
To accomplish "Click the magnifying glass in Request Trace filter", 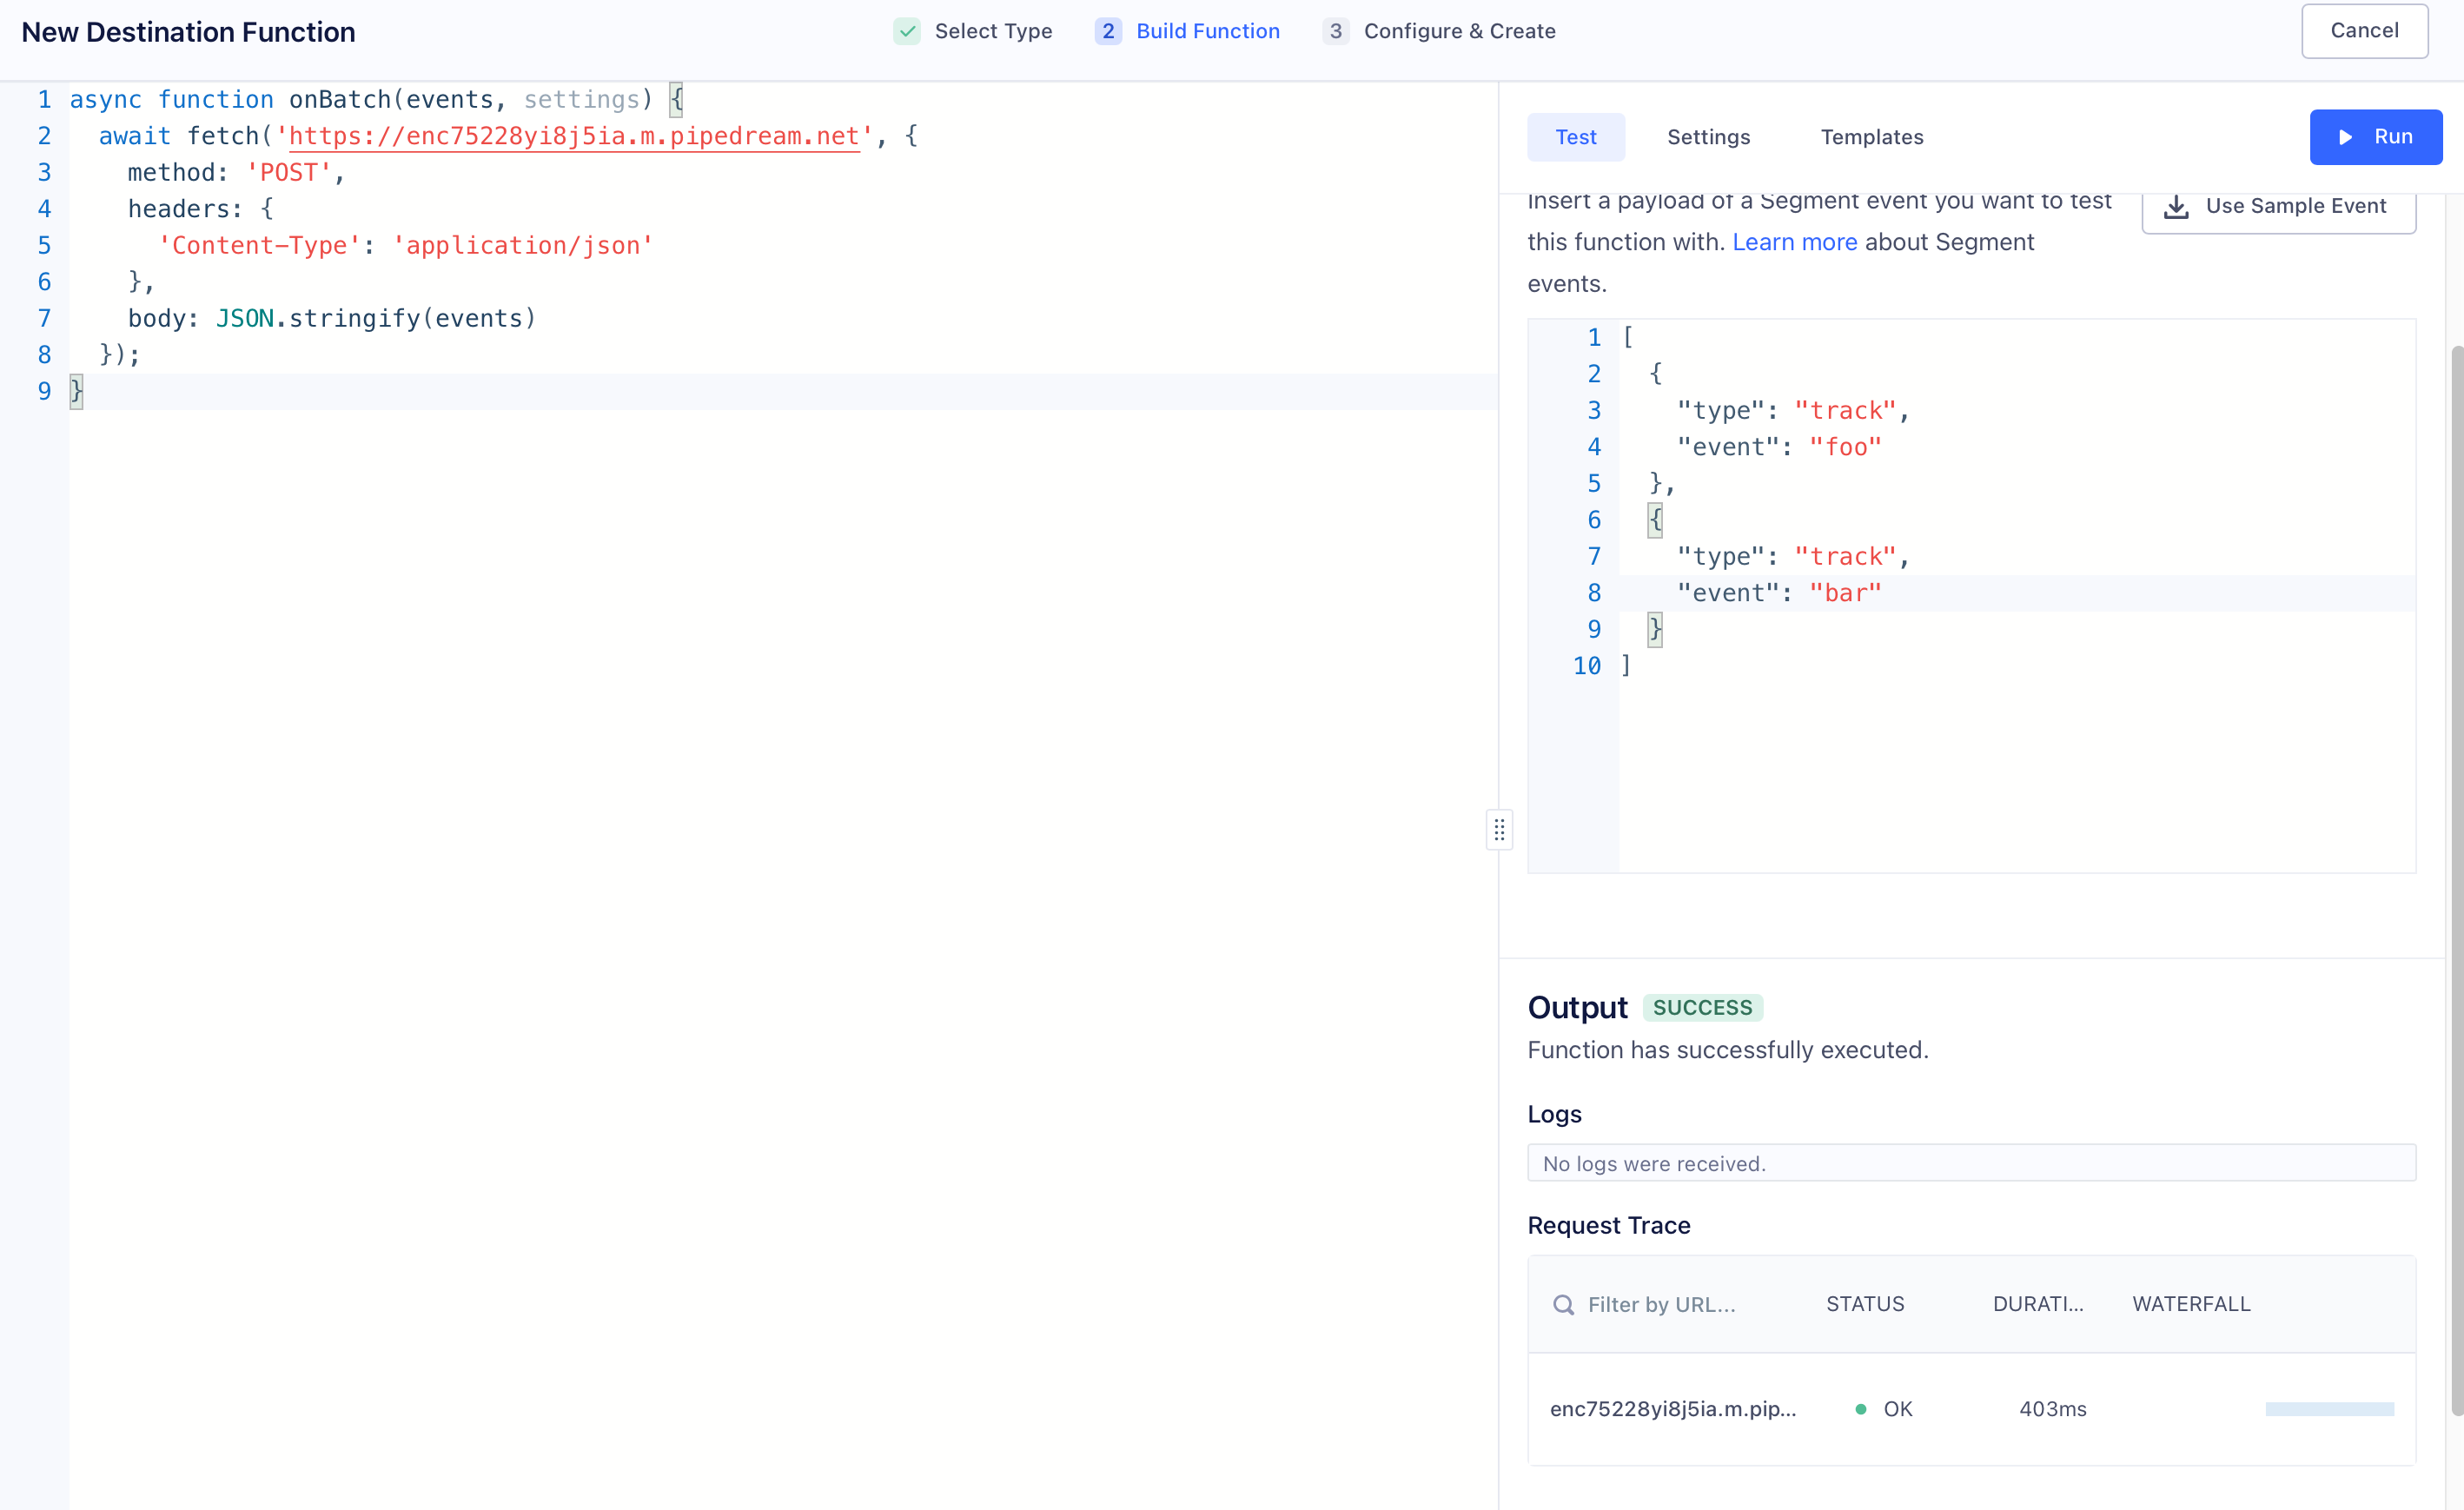I will pos(1566,1304).
